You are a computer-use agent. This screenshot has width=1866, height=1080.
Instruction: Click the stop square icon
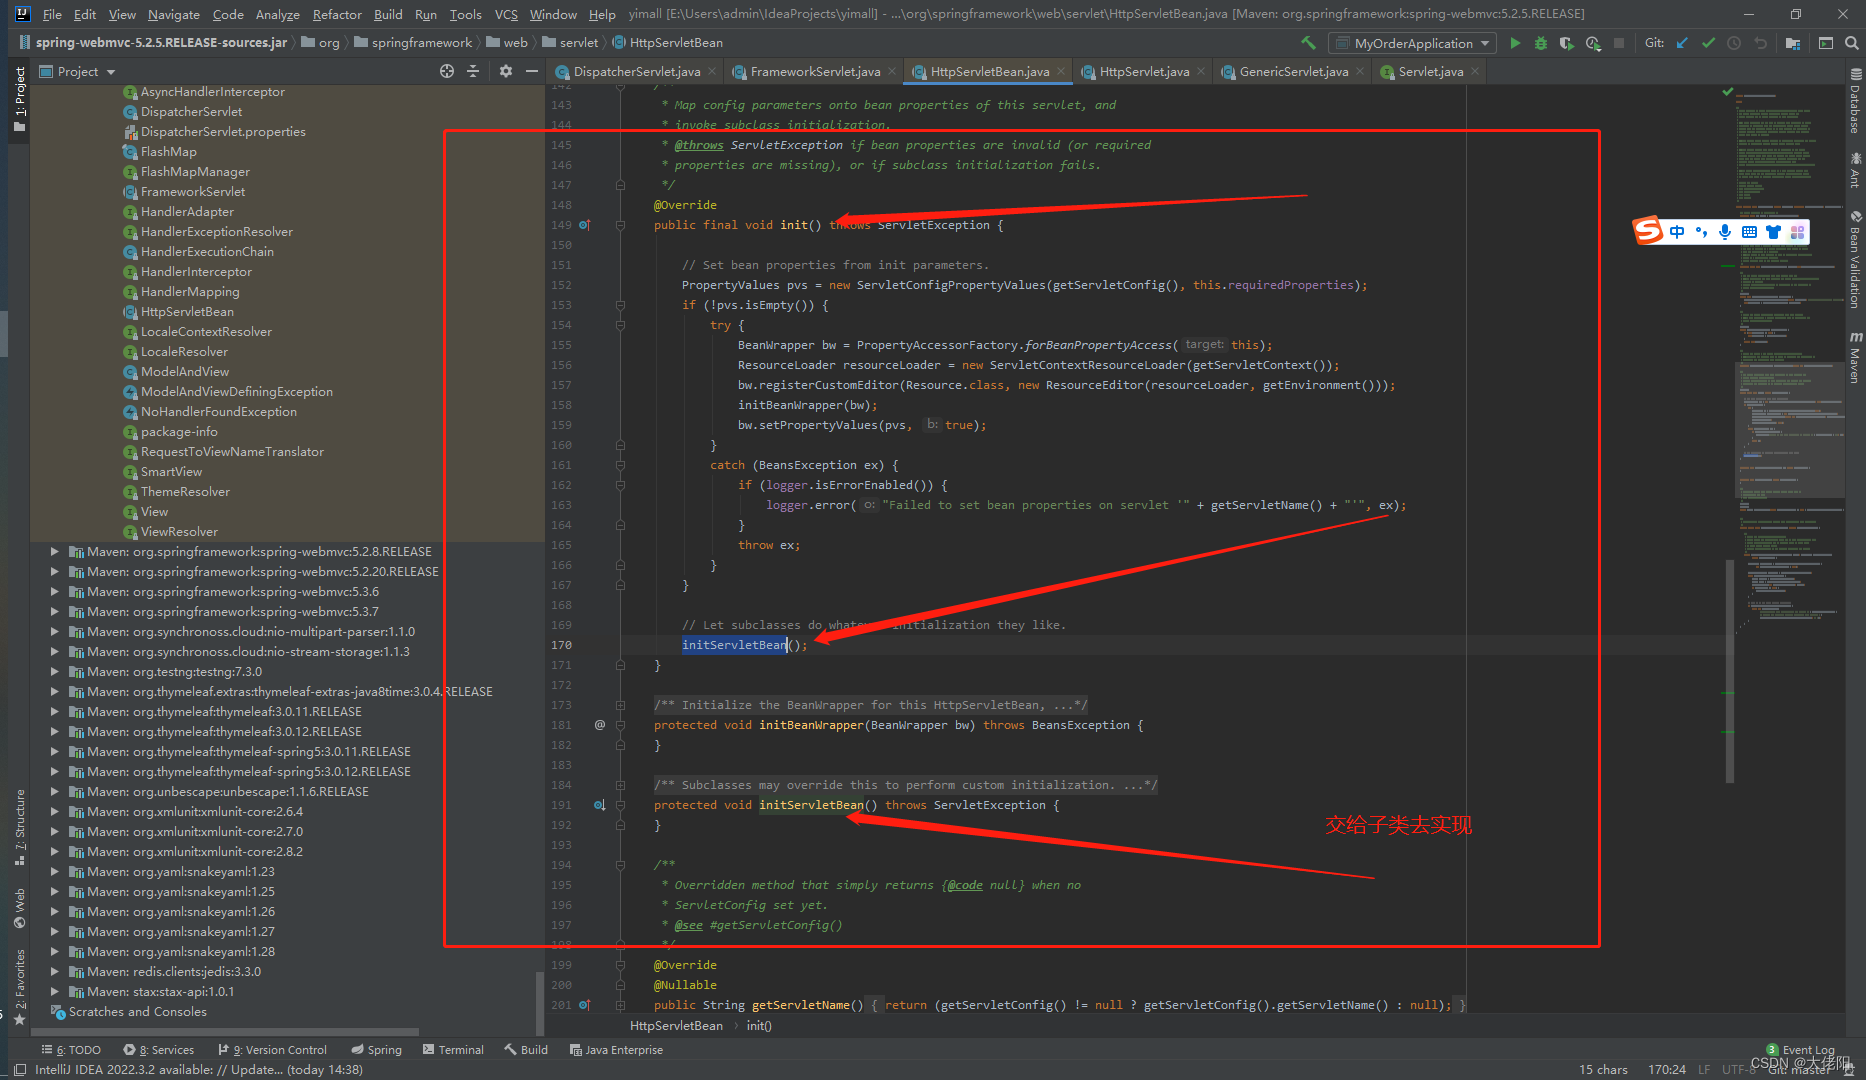point(1619,43)
